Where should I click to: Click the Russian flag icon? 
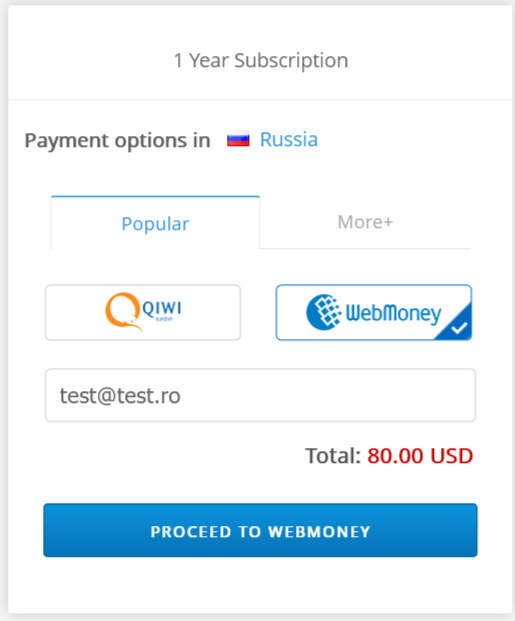click(x=238, y=140)
